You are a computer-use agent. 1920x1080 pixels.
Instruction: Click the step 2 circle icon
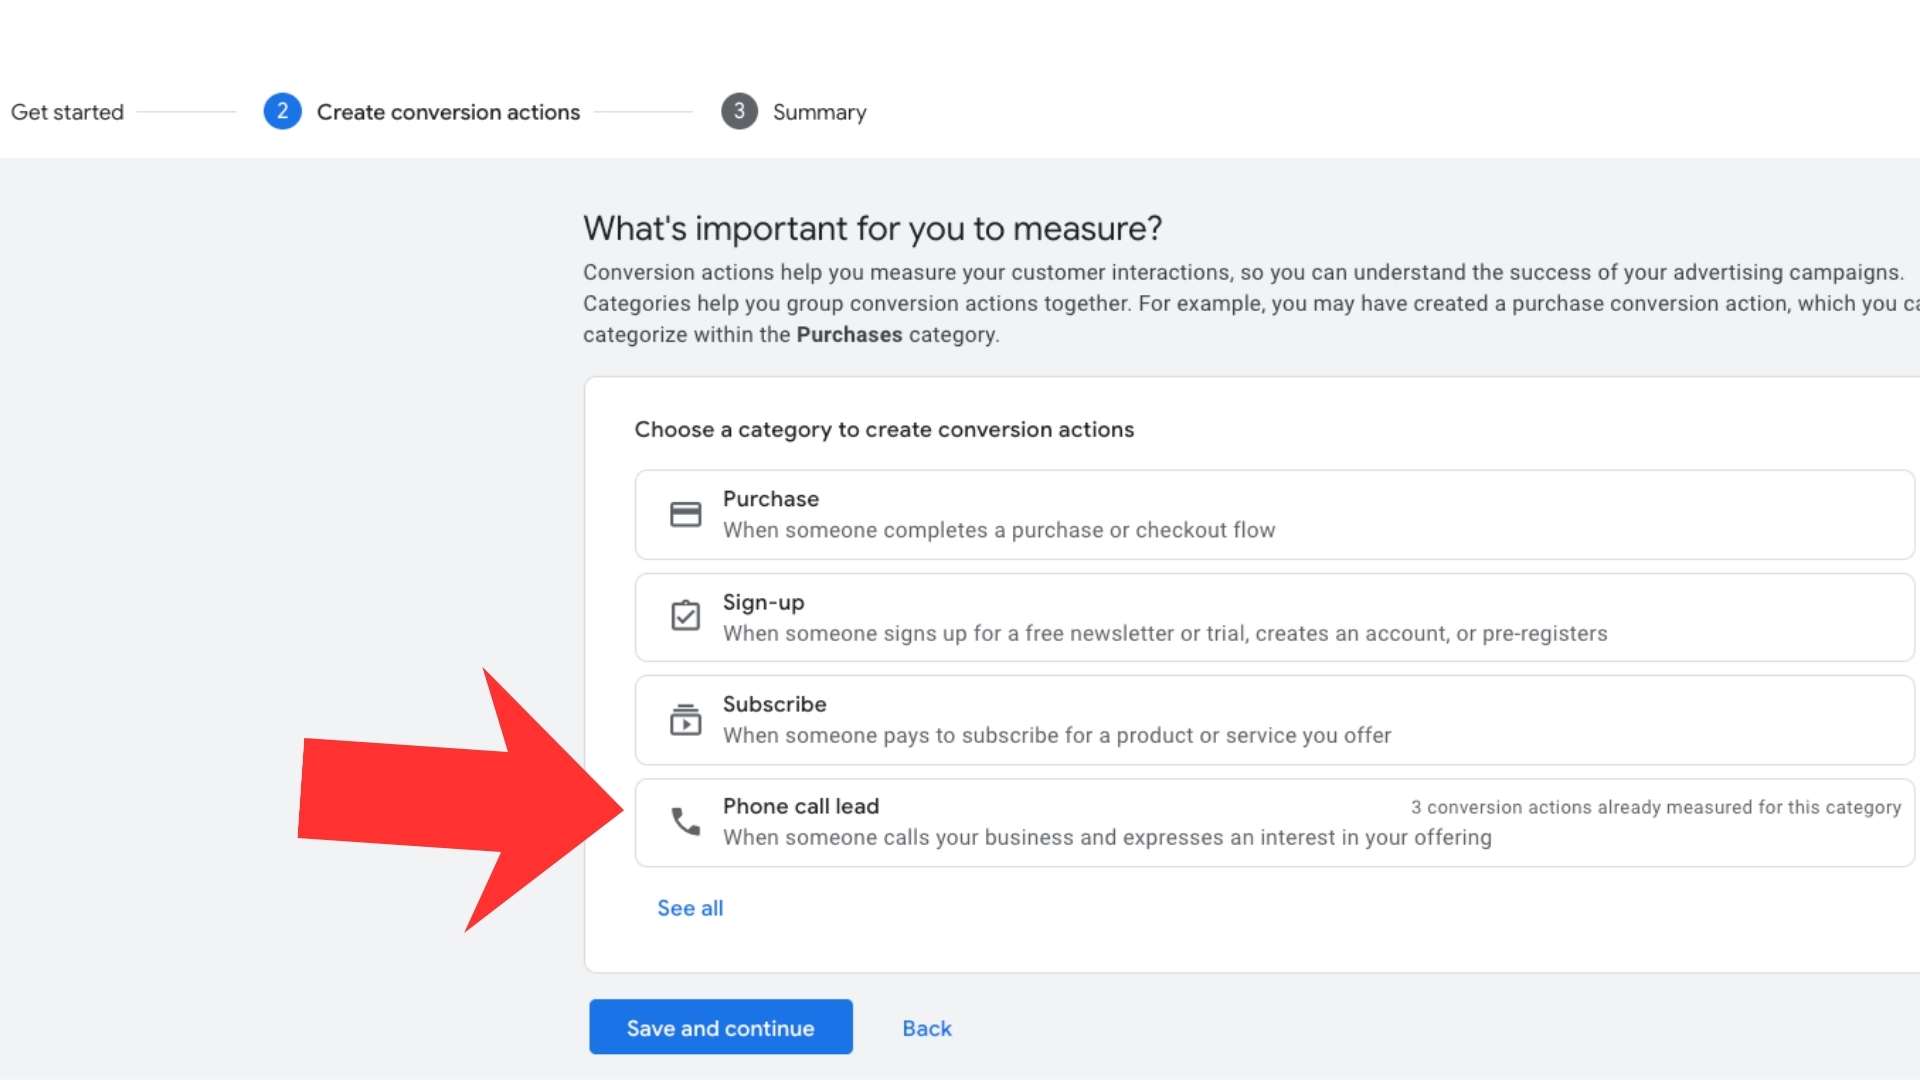pos(282,111)
